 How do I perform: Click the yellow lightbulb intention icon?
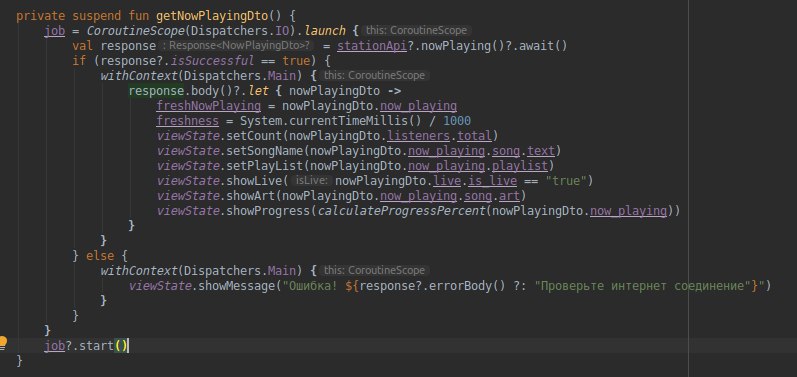point(4,342)
